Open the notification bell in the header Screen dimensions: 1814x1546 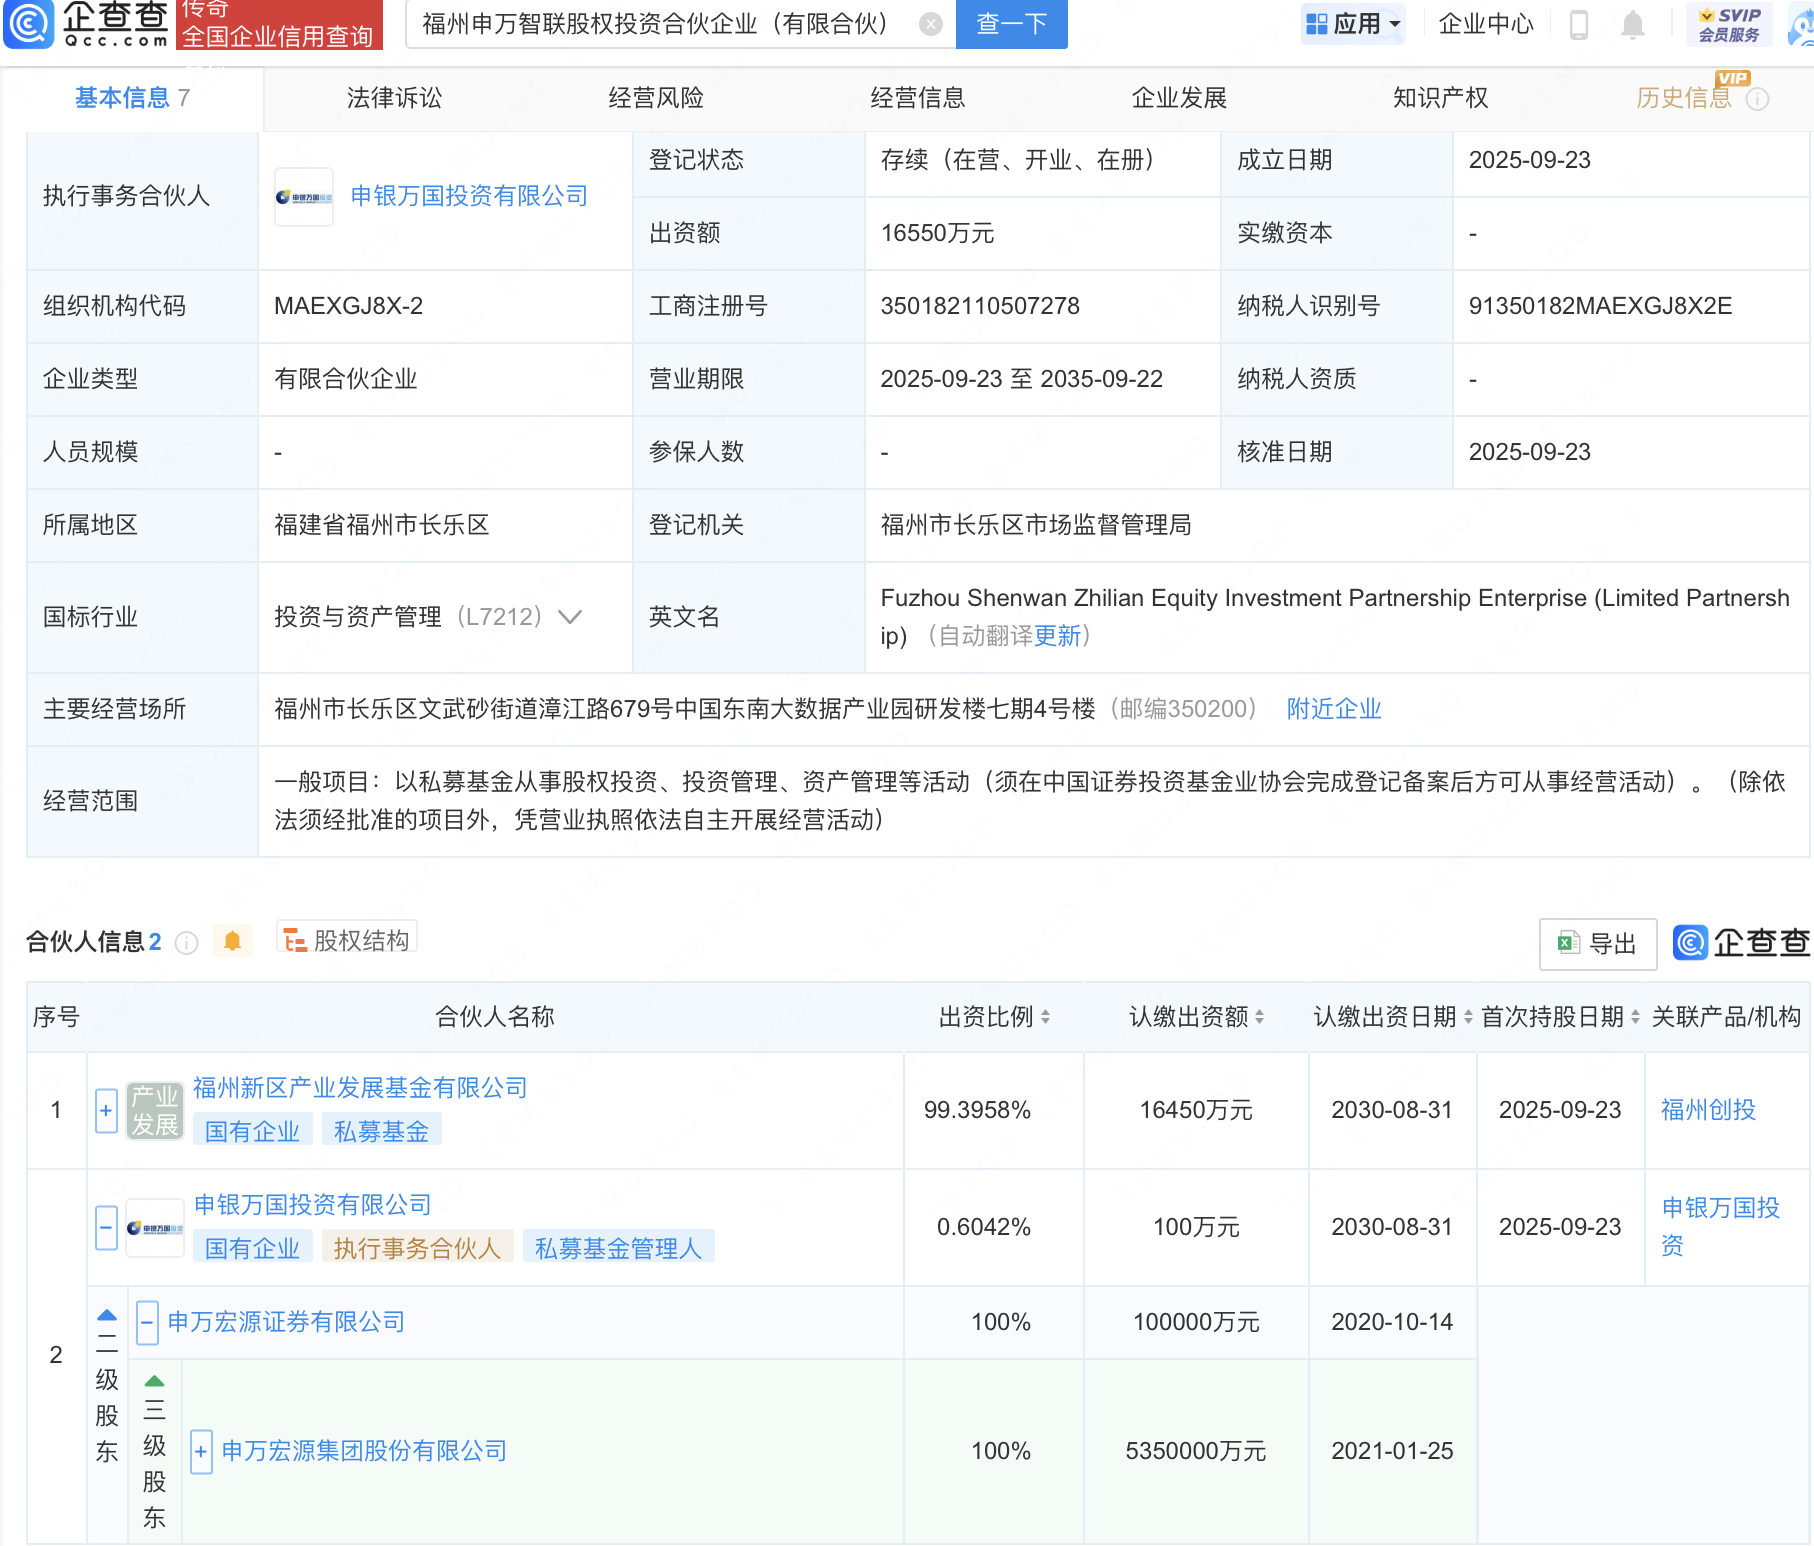[x=1632, y=24]
